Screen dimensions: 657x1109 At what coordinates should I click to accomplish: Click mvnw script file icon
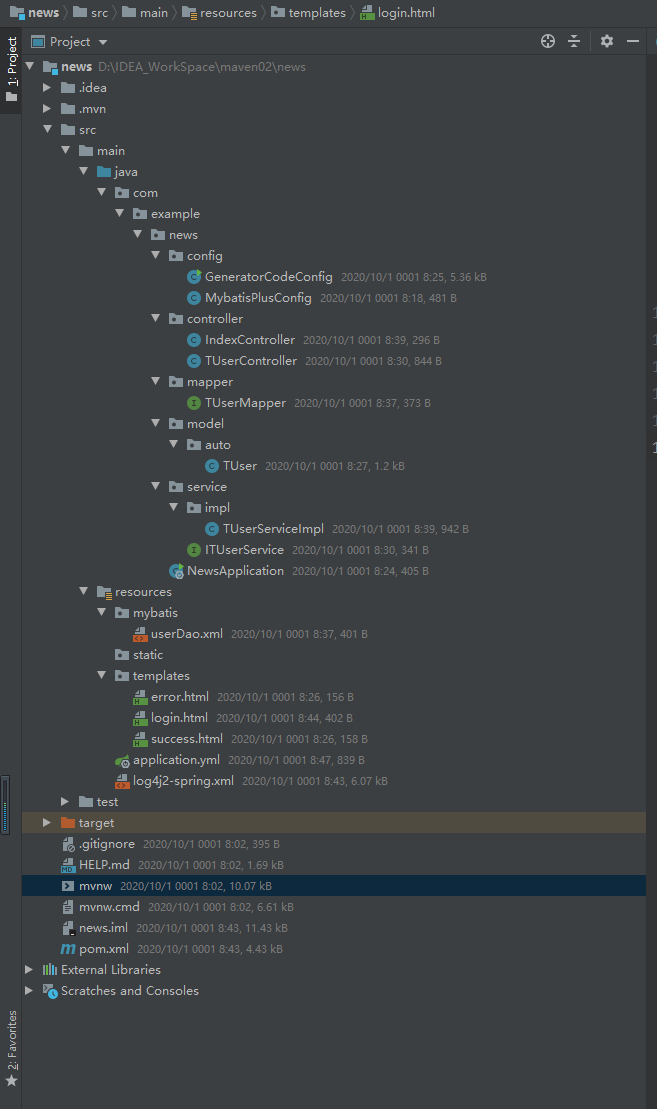point(68,886)
